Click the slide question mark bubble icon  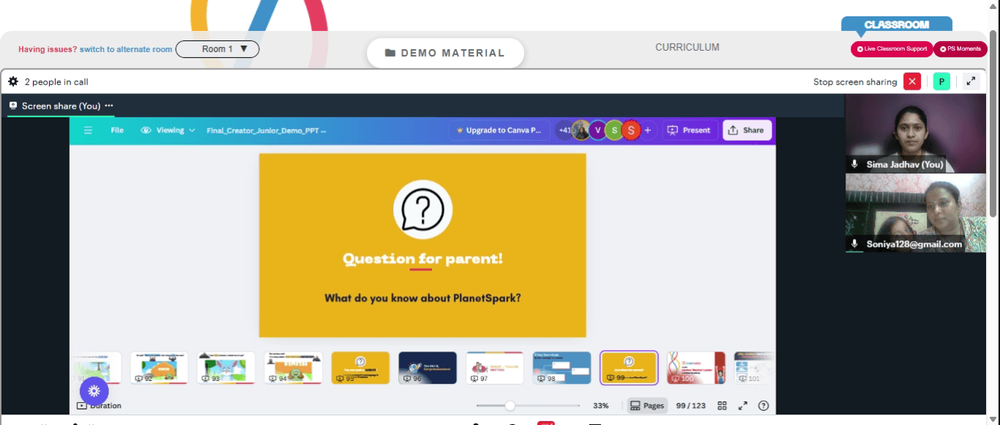pos(422,209)
